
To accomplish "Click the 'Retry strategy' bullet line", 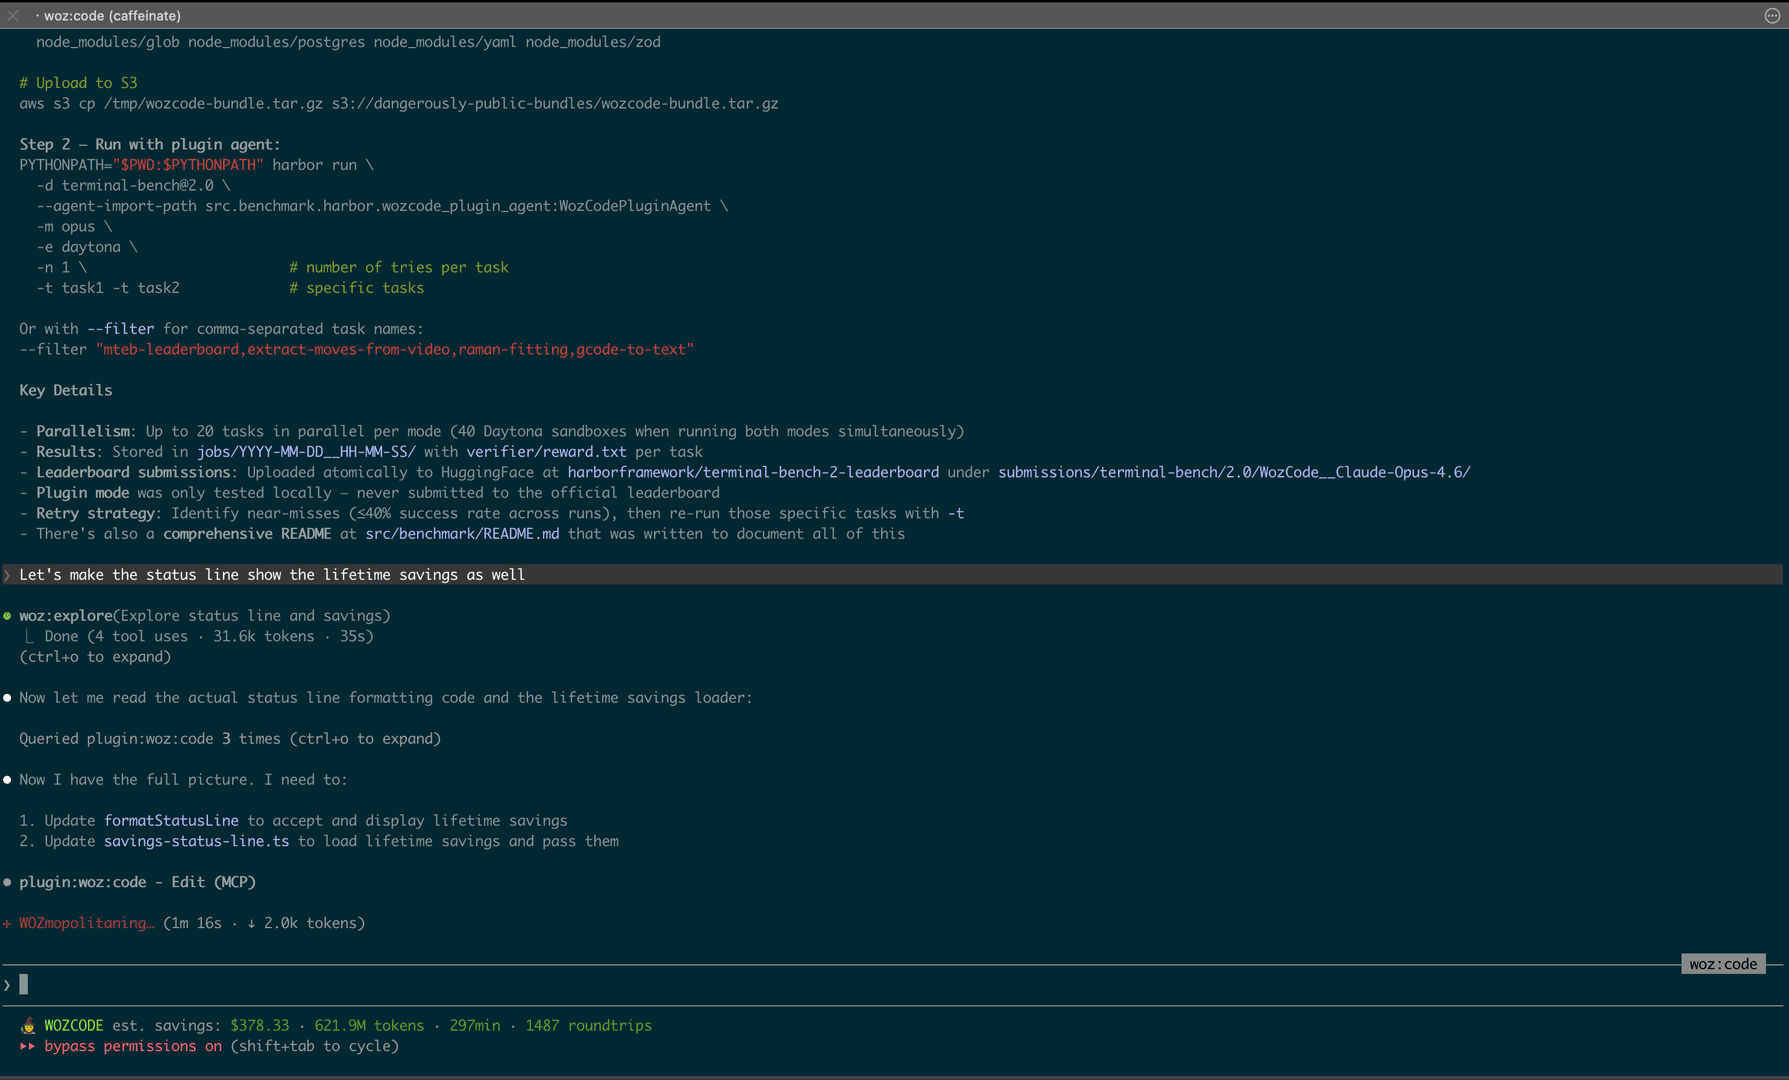I will point(492,514).
